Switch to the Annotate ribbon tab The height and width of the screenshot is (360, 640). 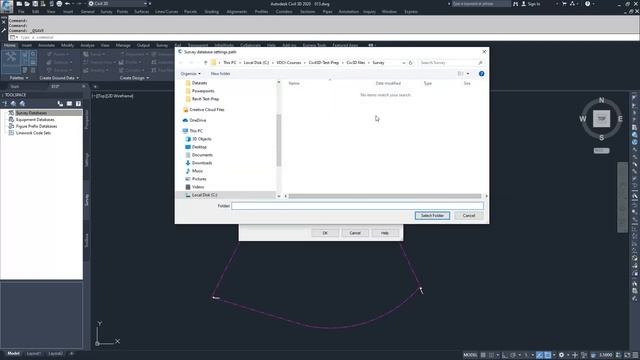(x=46, y=45)
